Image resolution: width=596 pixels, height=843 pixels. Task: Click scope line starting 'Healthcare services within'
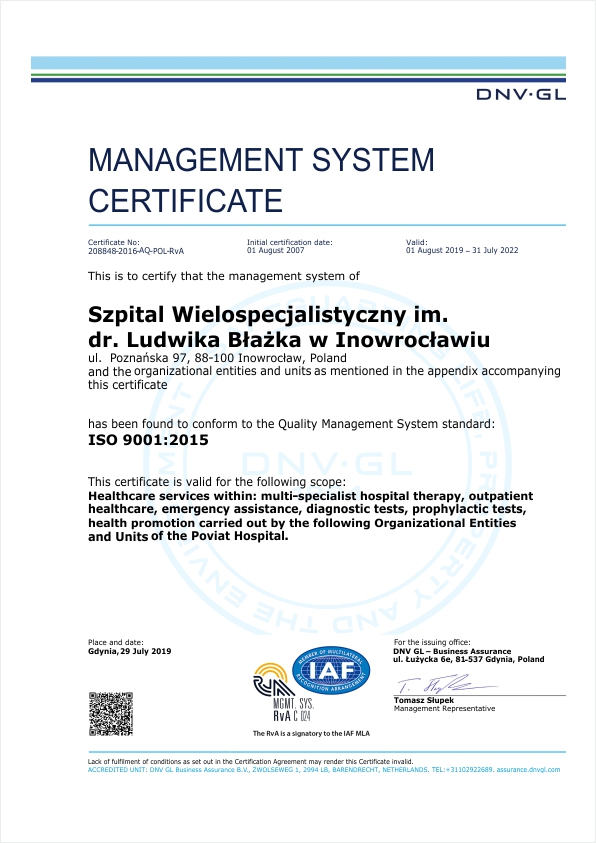(311, 496)
